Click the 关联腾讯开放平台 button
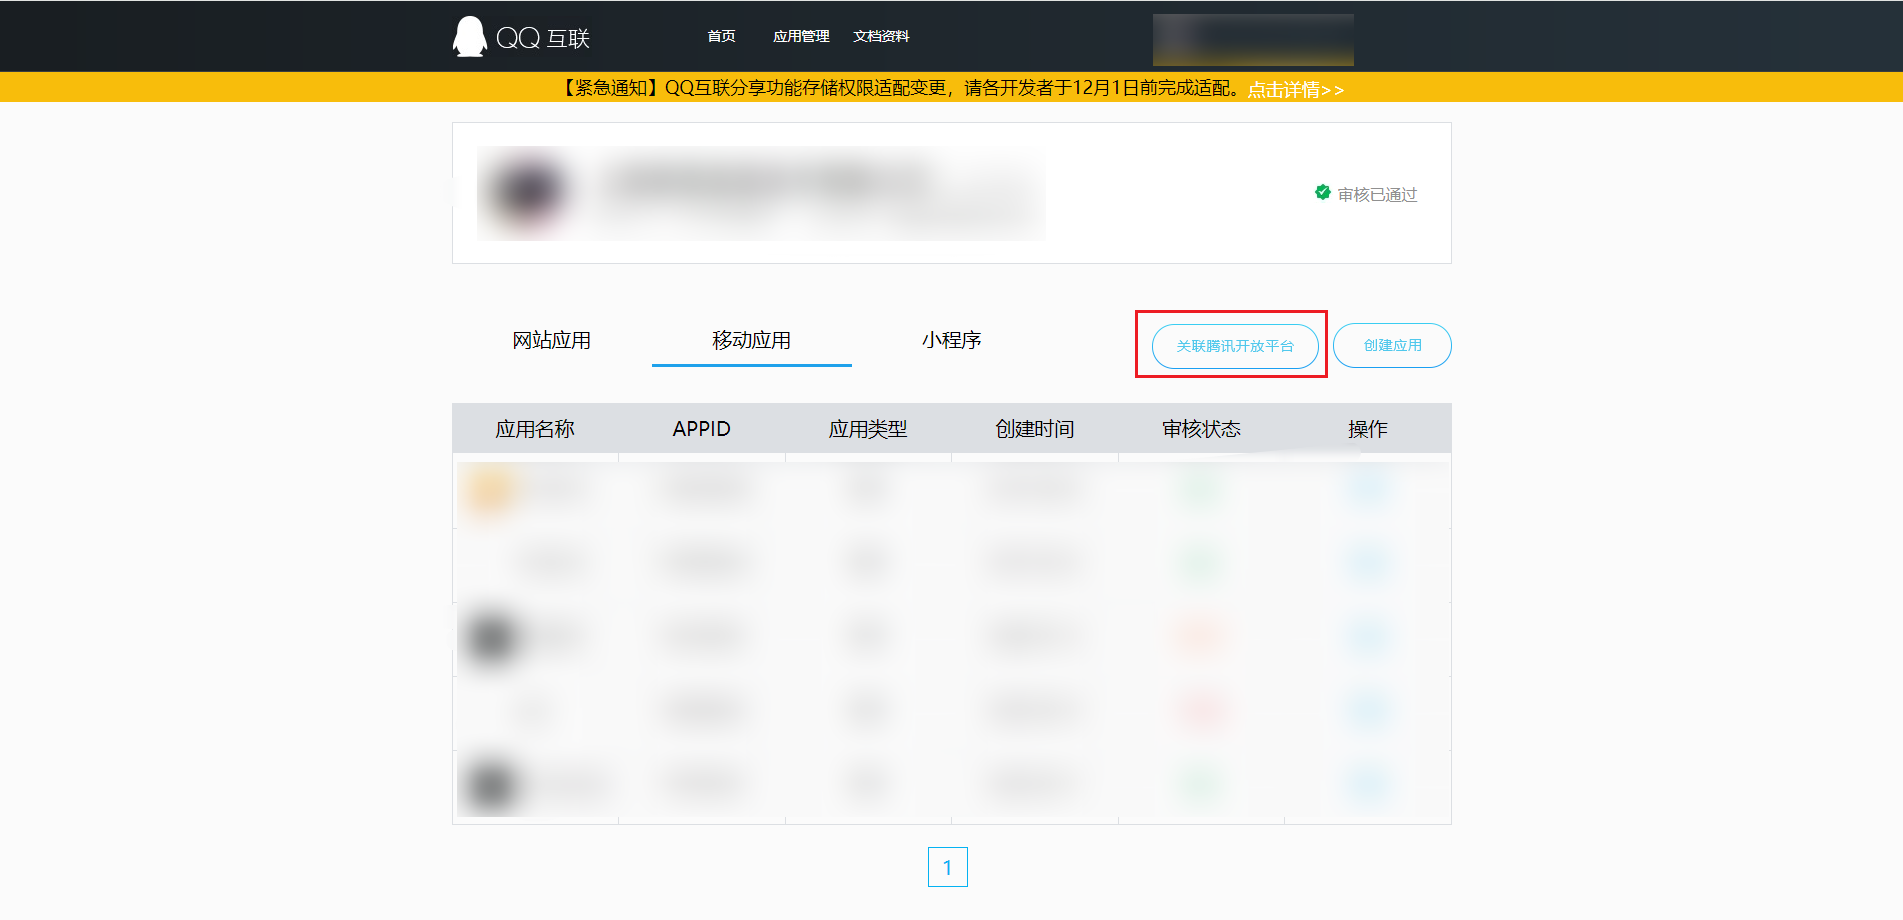Viewport: 1903px width, 920px height. coord(1232,345)
